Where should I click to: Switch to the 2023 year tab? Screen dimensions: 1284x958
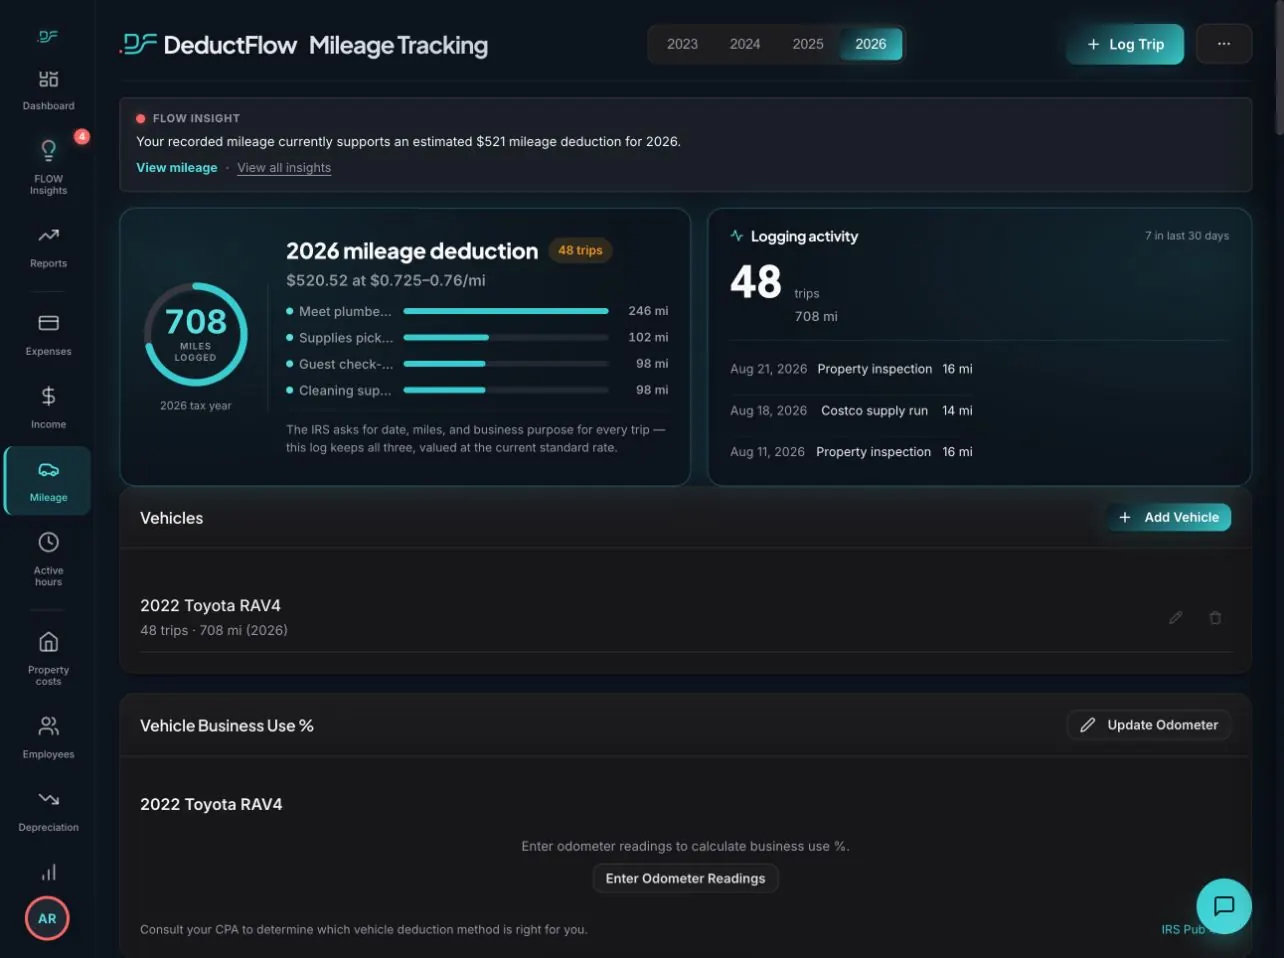click(x=682, y=44)
